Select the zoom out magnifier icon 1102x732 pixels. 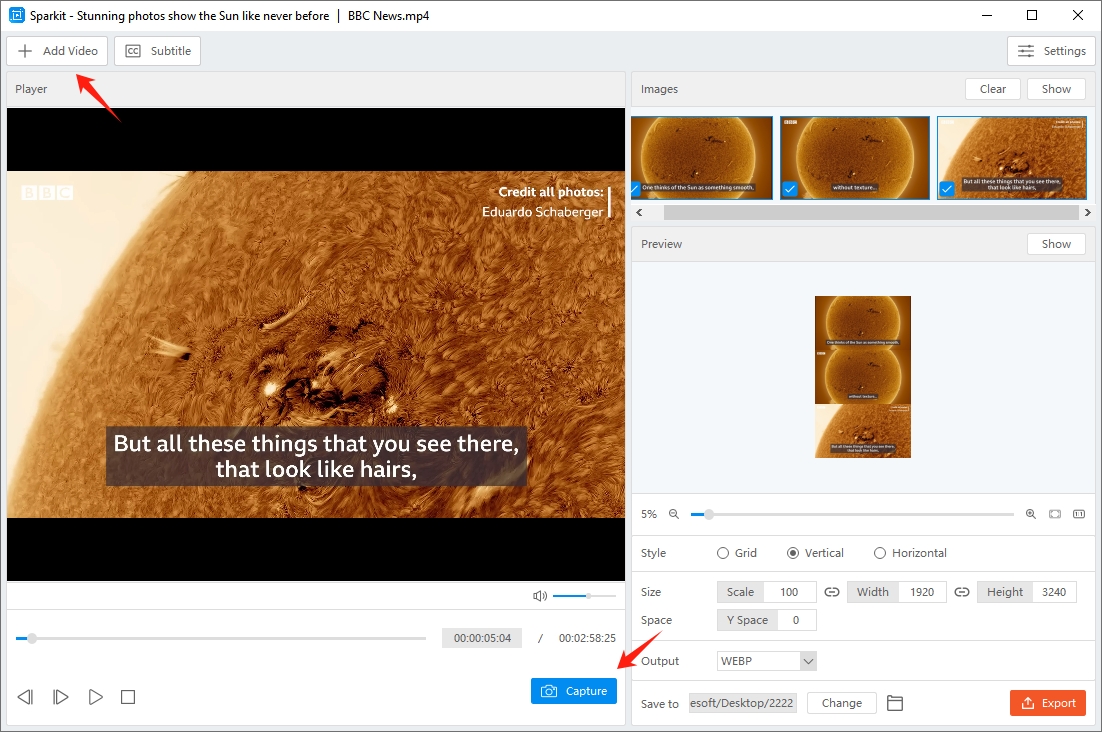pos(673,514)
